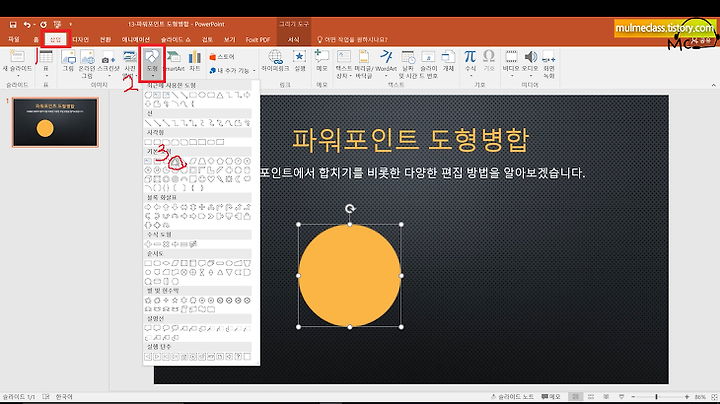Insert a SmartArt graphic
The image size is (720, 404).
[174, 61]
